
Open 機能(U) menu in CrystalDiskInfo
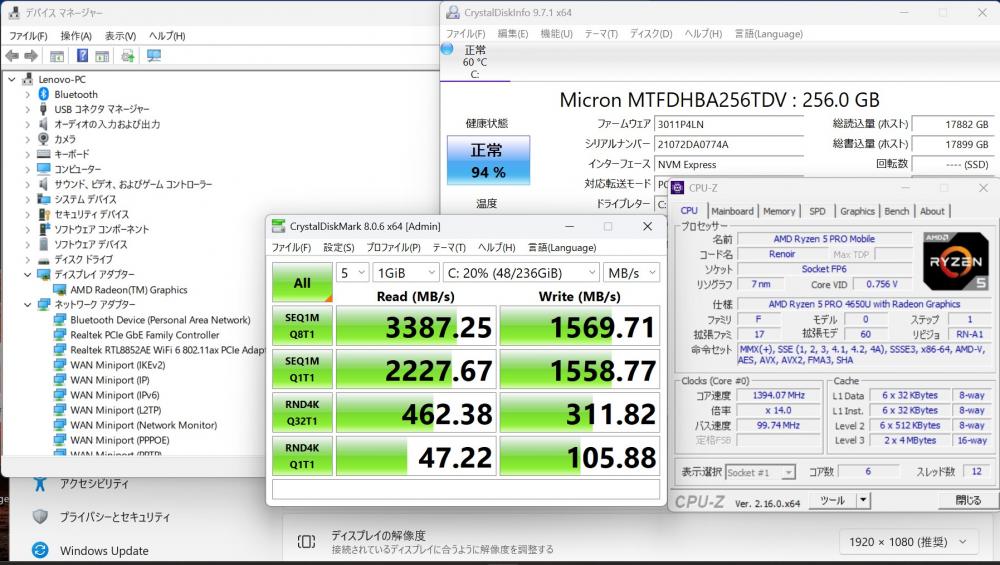(x=556, y=33)
